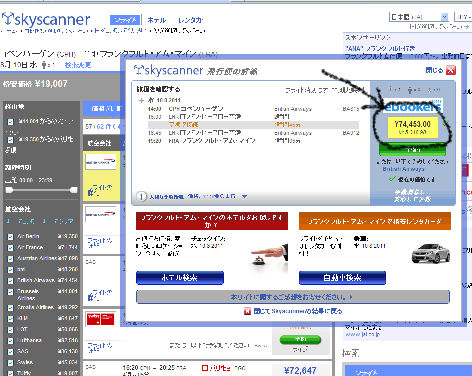Screen dimensions: 472x376
Task: Uncheck the Brussels Airlines checkbox
Action: tap(10, 292)
